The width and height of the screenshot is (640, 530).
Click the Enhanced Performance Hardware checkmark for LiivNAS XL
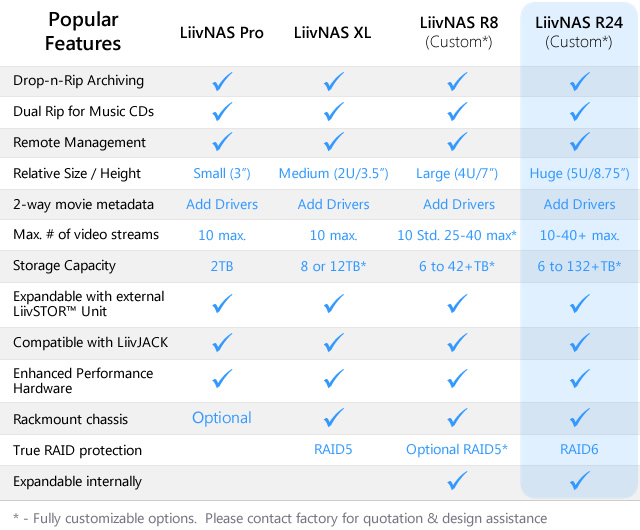point(333,379)
